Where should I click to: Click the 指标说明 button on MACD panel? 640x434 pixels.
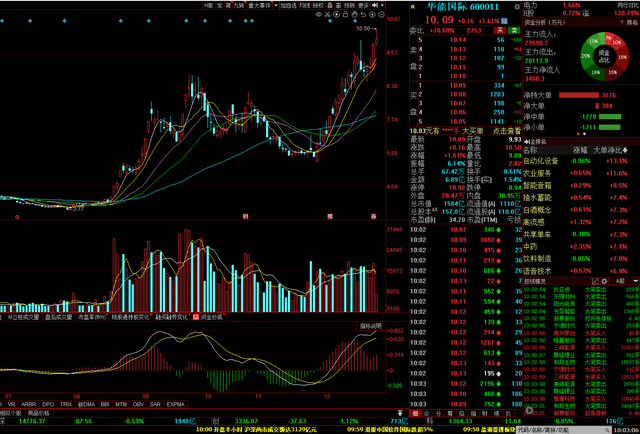(x=371, y=326)
